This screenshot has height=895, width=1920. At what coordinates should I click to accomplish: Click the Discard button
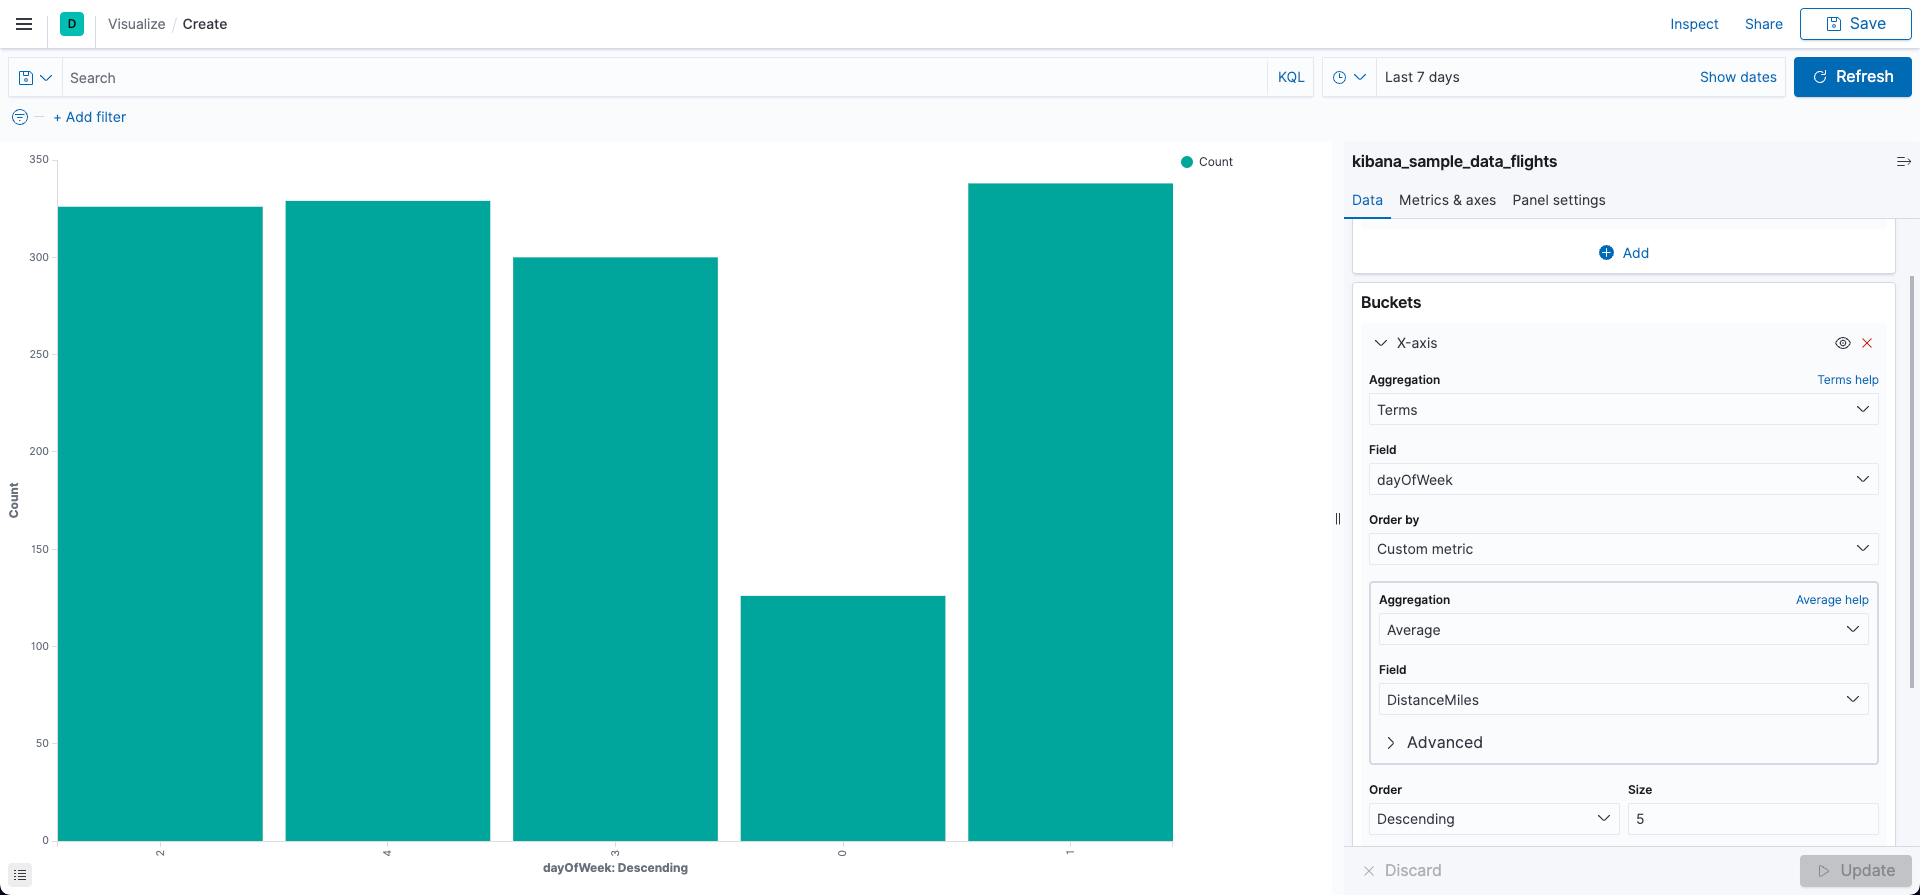1402,871
